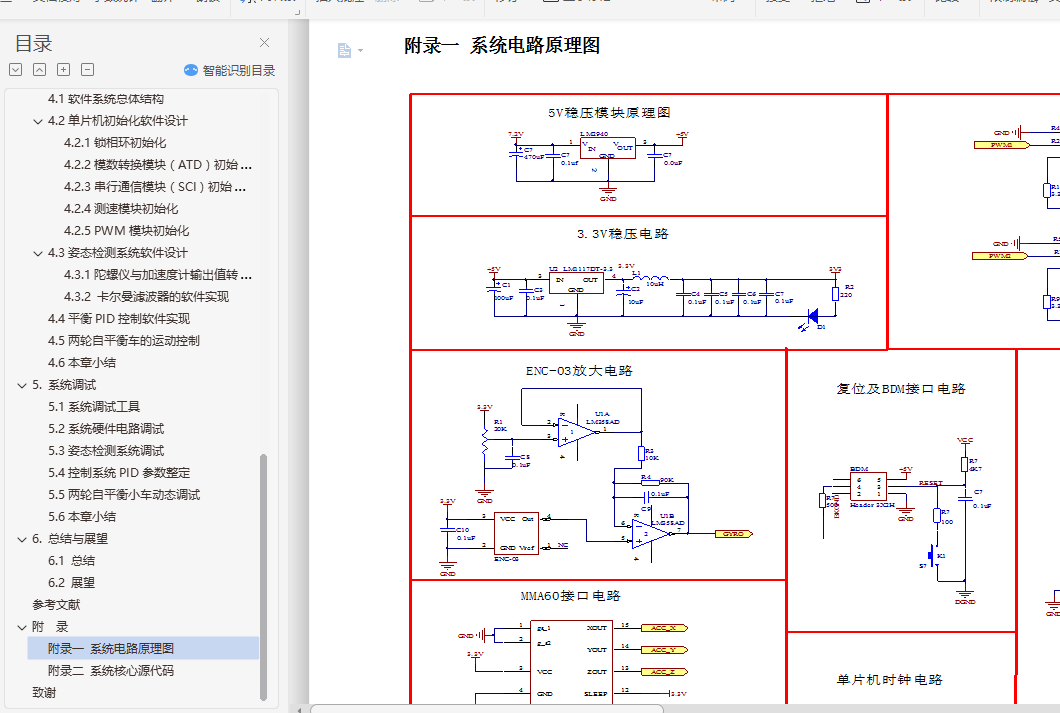Screen dimensions: 1060x713
Task: Go to 4.2.1 锁相环初始化
Action: point(115,143)
